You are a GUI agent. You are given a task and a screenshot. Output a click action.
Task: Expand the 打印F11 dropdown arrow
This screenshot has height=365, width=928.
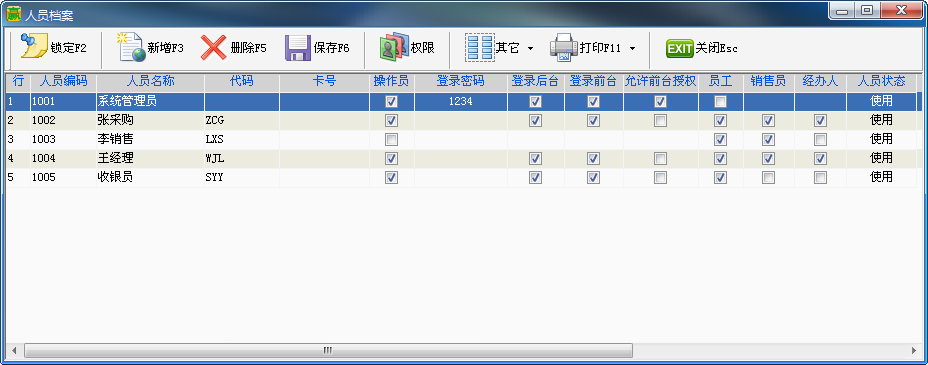632,49
